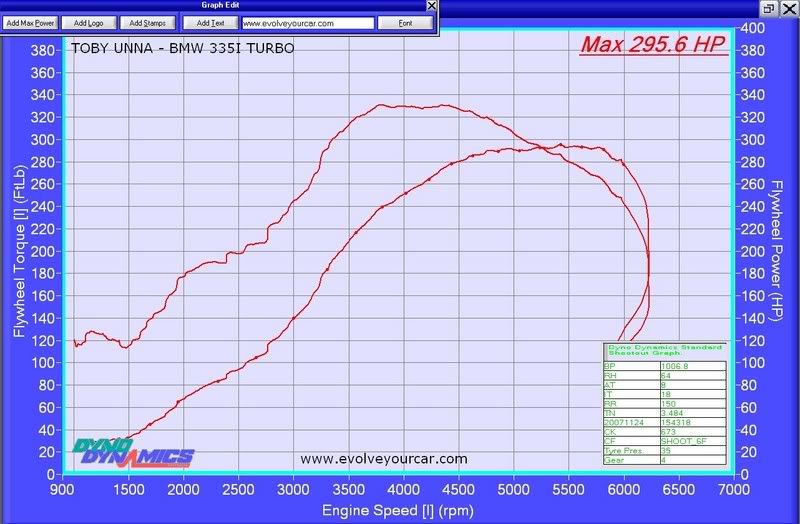
Task: Click the TOBY UNNA - BMW 335I TURBO title
Action: (182, 47)
